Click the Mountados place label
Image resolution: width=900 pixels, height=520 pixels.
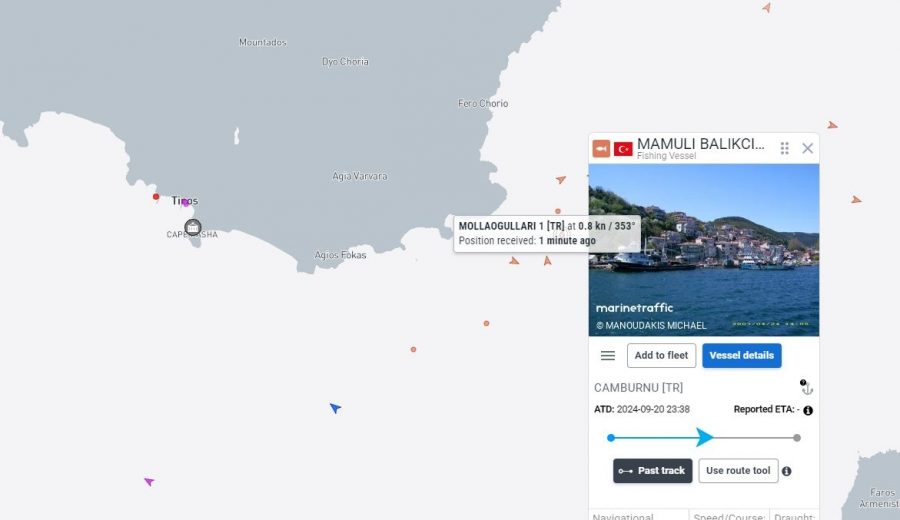pyautogui.click(x=262, y=42)
